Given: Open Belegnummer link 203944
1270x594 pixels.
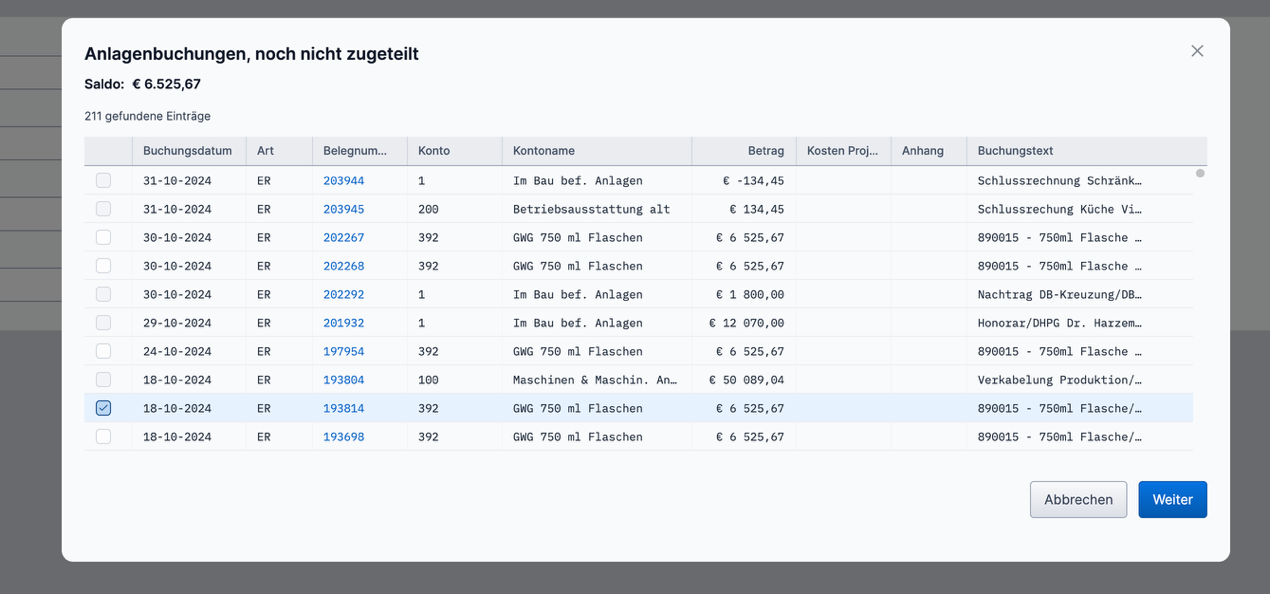Looking at the screenshot, I should point(343,181).
